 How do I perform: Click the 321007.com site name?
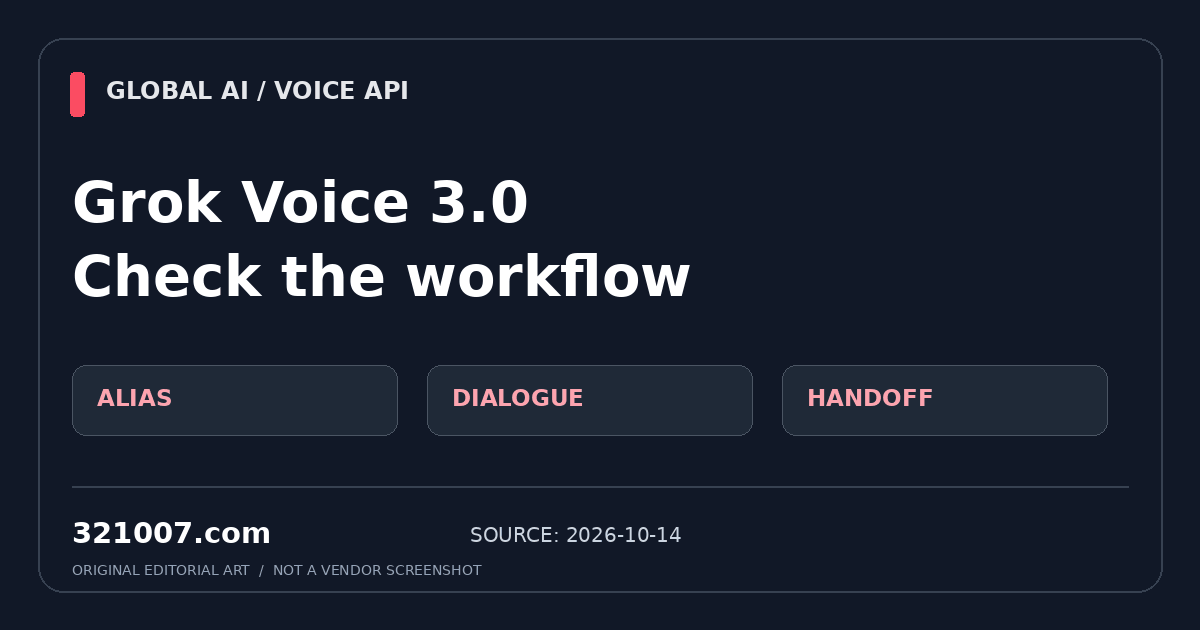click(x=171, y=534)
